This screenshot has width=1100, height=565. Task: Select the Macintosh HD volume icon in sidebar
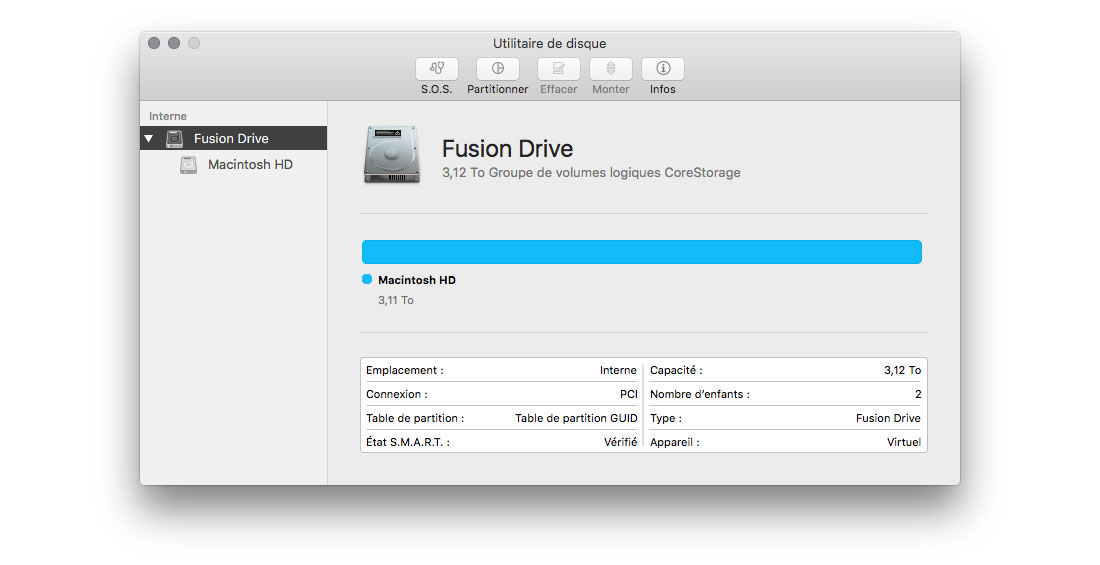(x=188, y=164)
